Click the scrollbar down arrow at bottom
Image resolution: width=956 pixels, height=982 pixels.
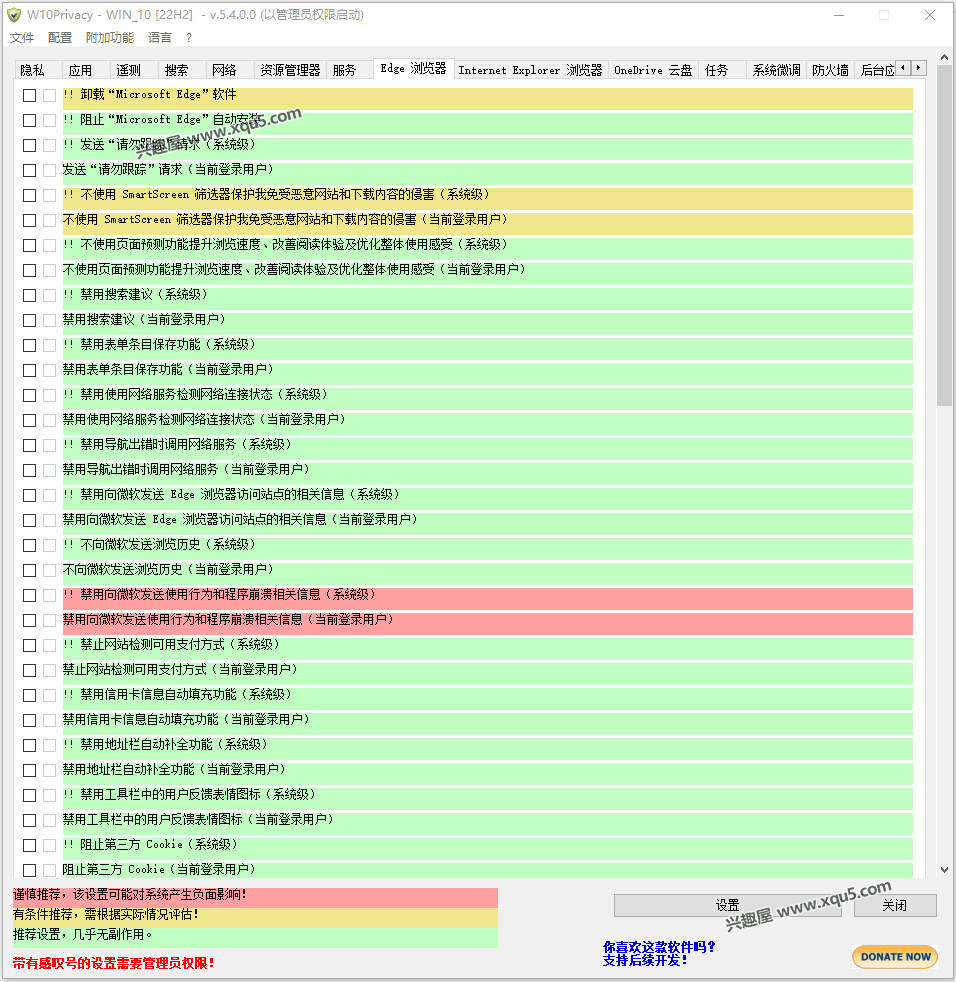point(944,870)
